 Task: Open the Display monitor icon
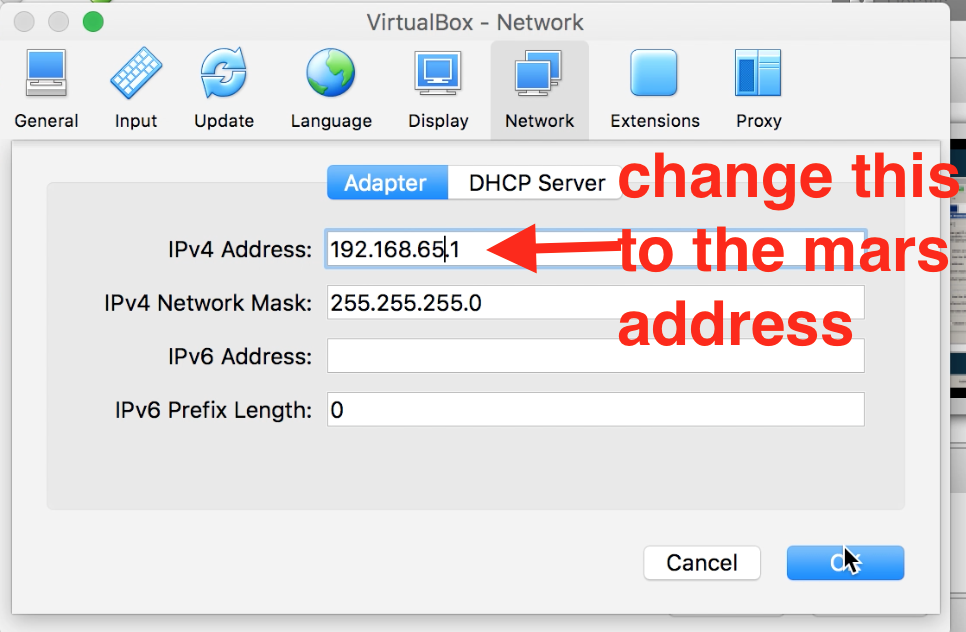click(438, 76)
